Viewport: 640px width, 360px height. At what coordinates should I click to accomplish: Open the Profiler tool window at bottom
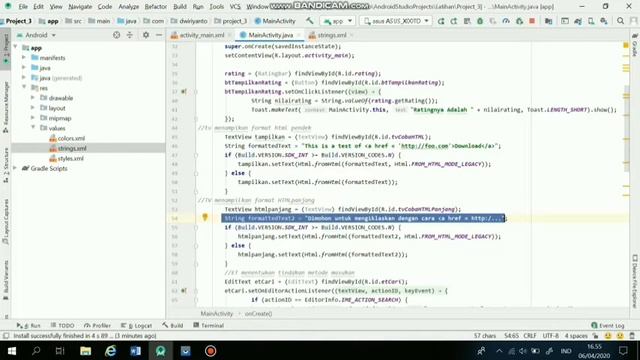tap(97, 325)
